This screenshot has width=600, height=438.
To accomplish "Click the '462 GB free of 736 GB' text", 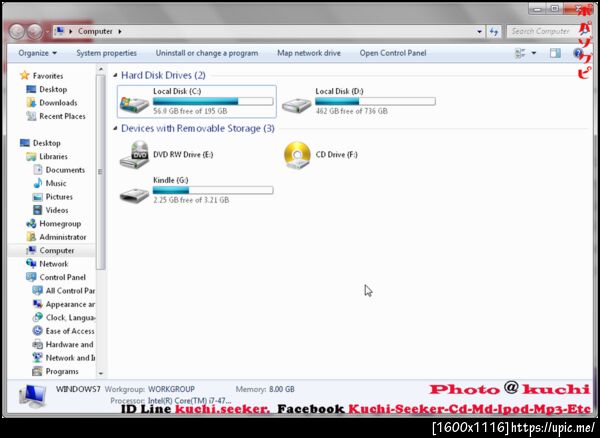I will 352,111.
